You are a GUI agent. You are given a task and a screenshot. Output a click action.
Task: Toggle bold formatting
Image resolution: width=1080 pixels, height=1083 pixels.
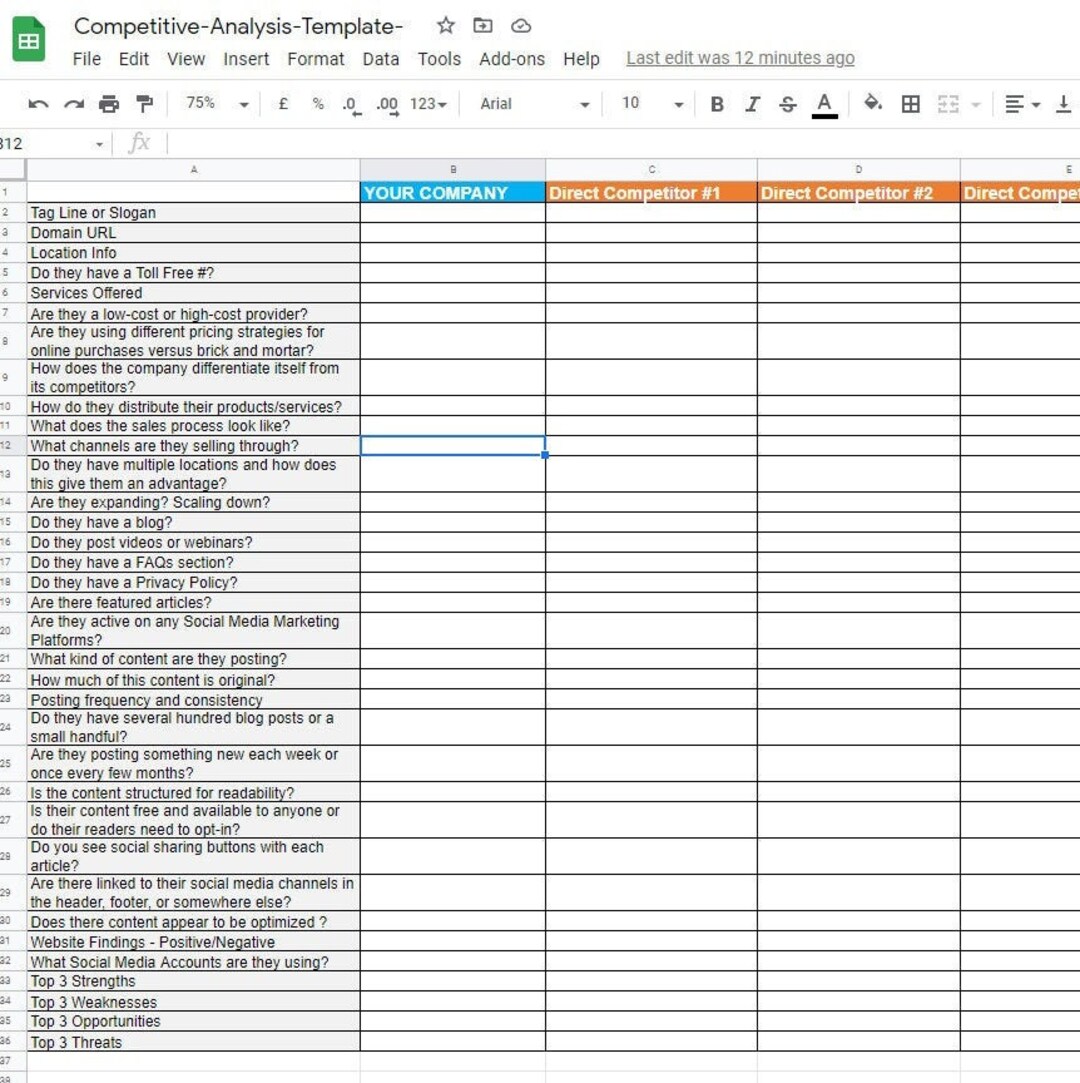click(x=717, y=103)
